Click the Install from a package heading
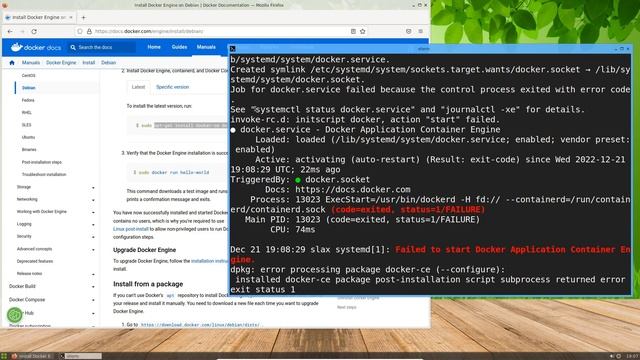 tap(148, 284)
